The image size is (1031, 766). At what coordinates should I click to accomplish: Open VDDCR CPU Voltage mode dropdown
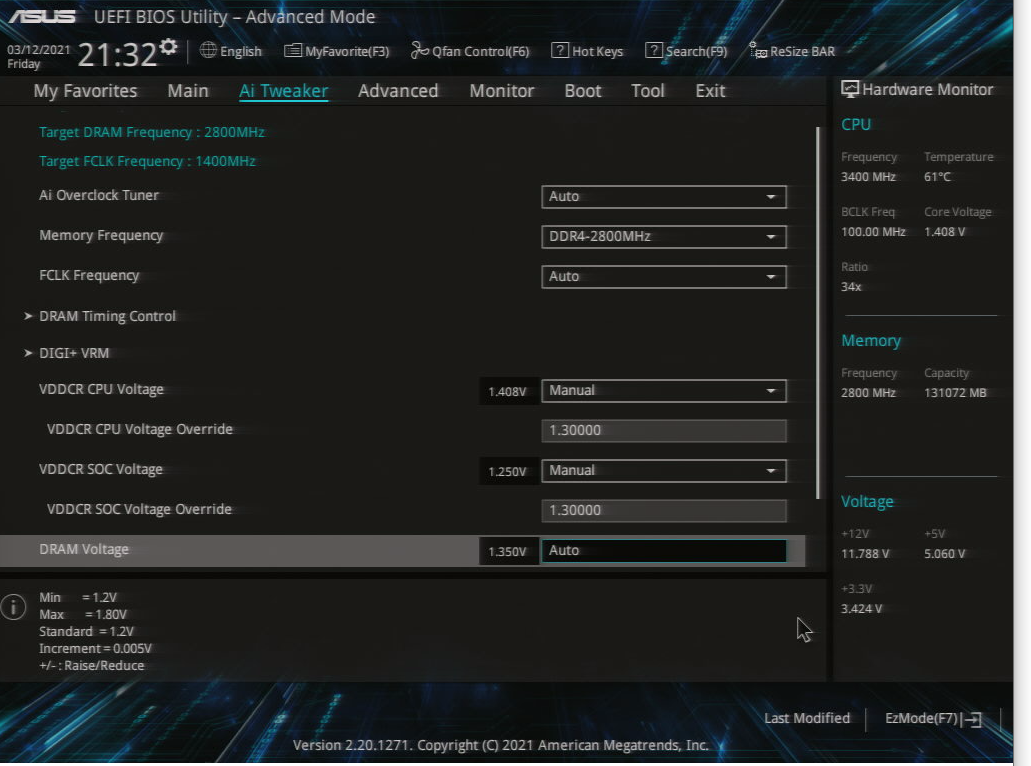[663, 391]
